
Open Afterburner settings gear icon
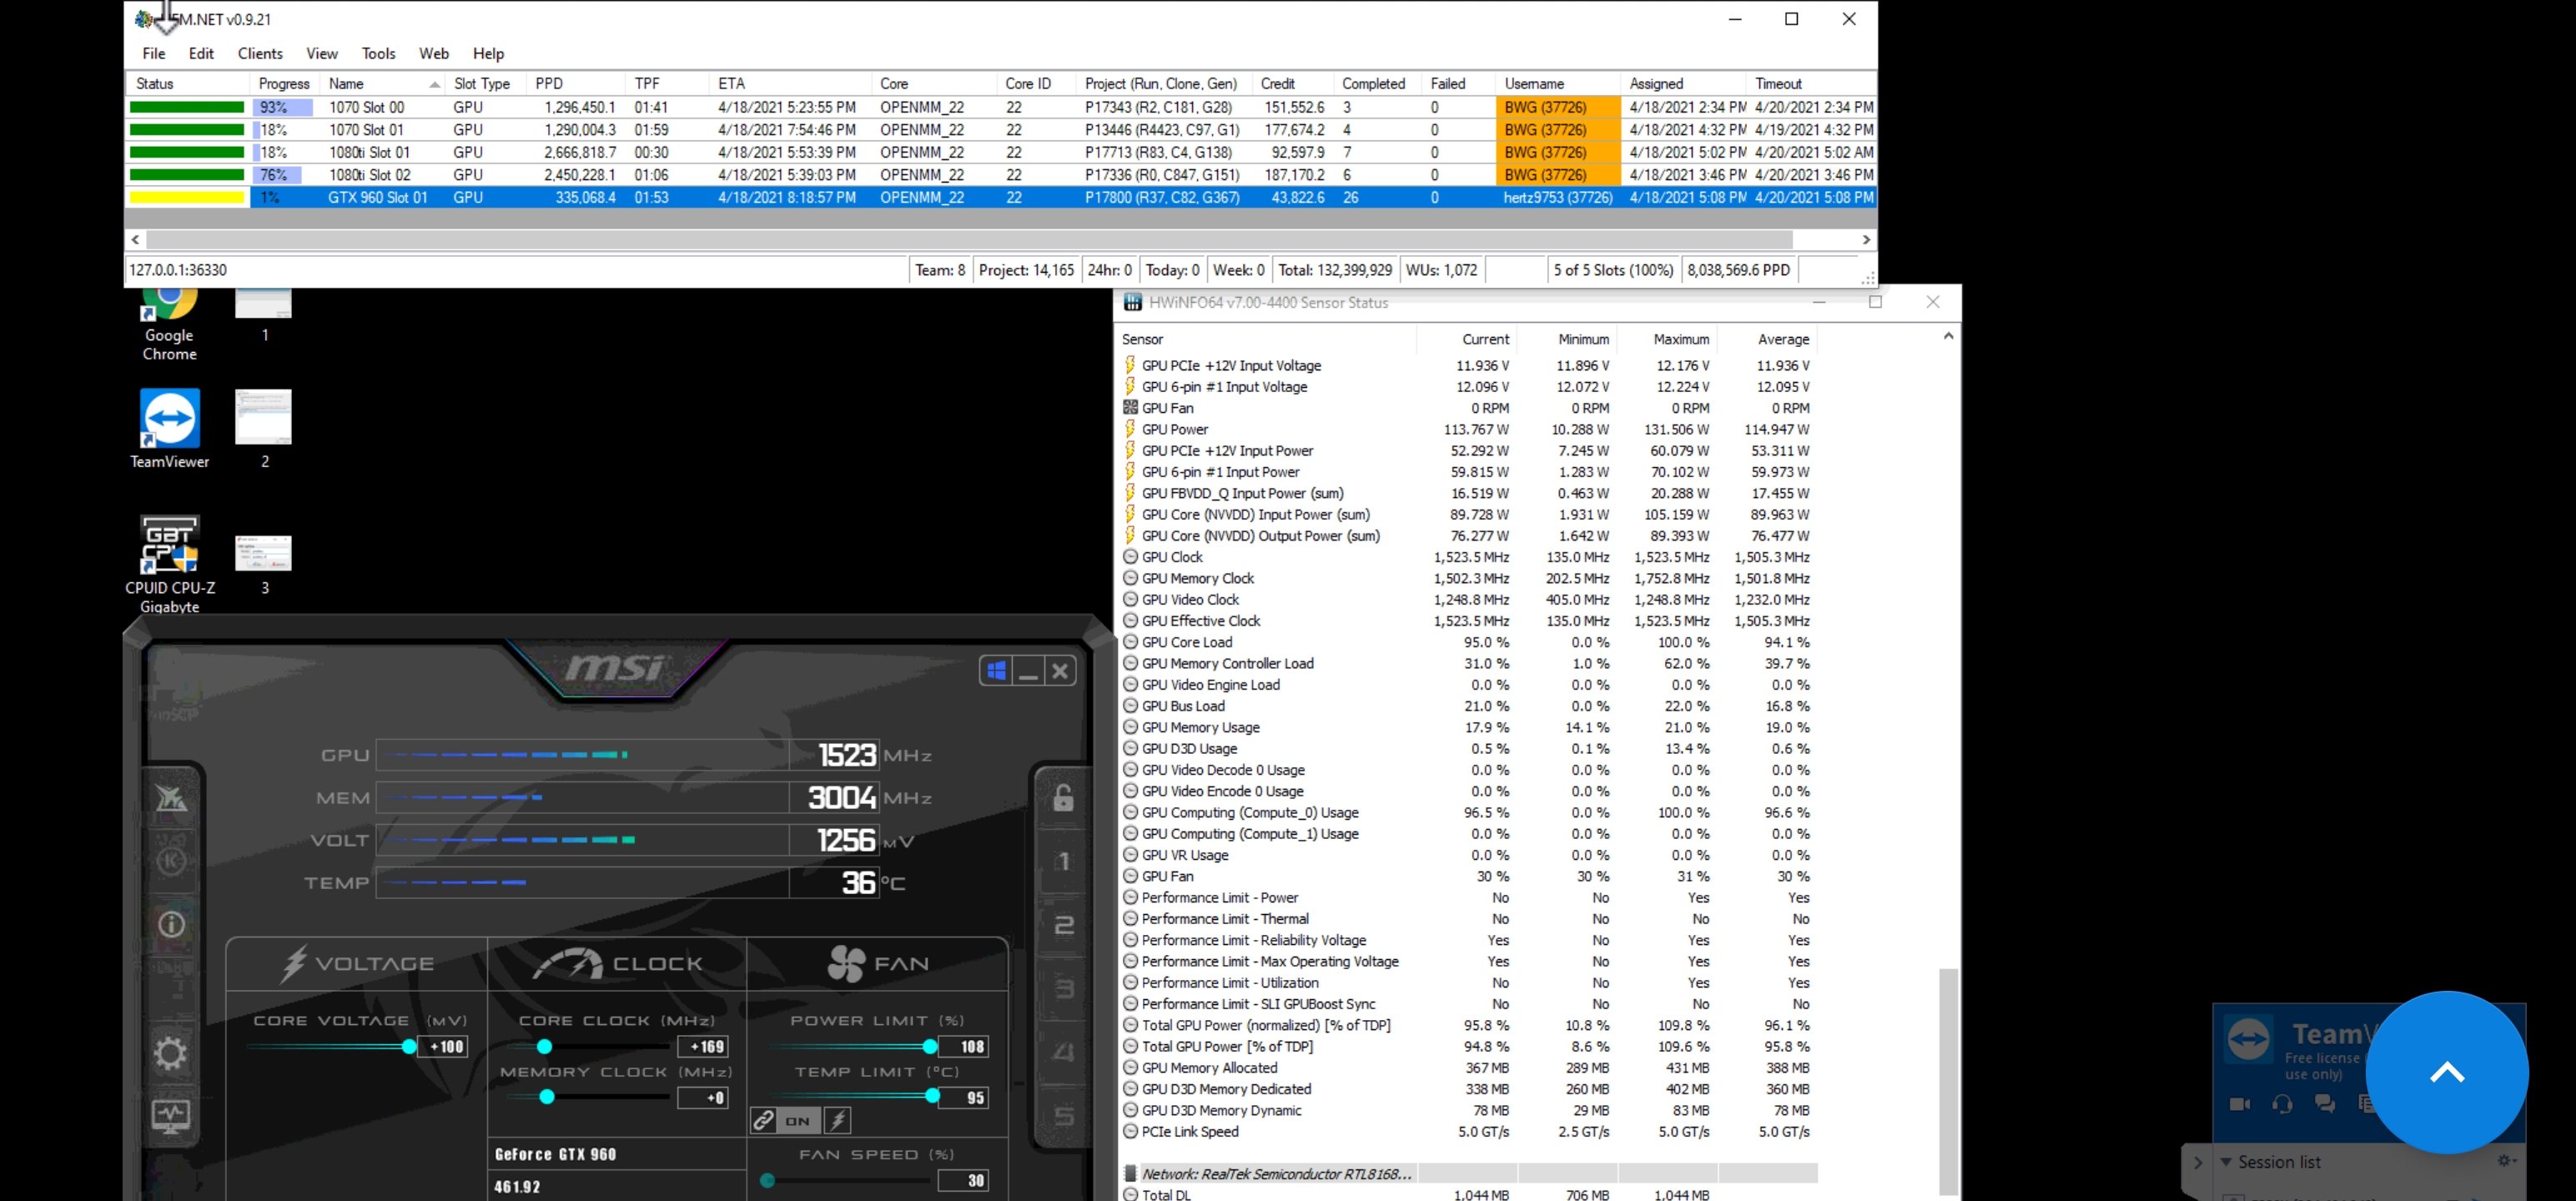tap(170, 1053)
